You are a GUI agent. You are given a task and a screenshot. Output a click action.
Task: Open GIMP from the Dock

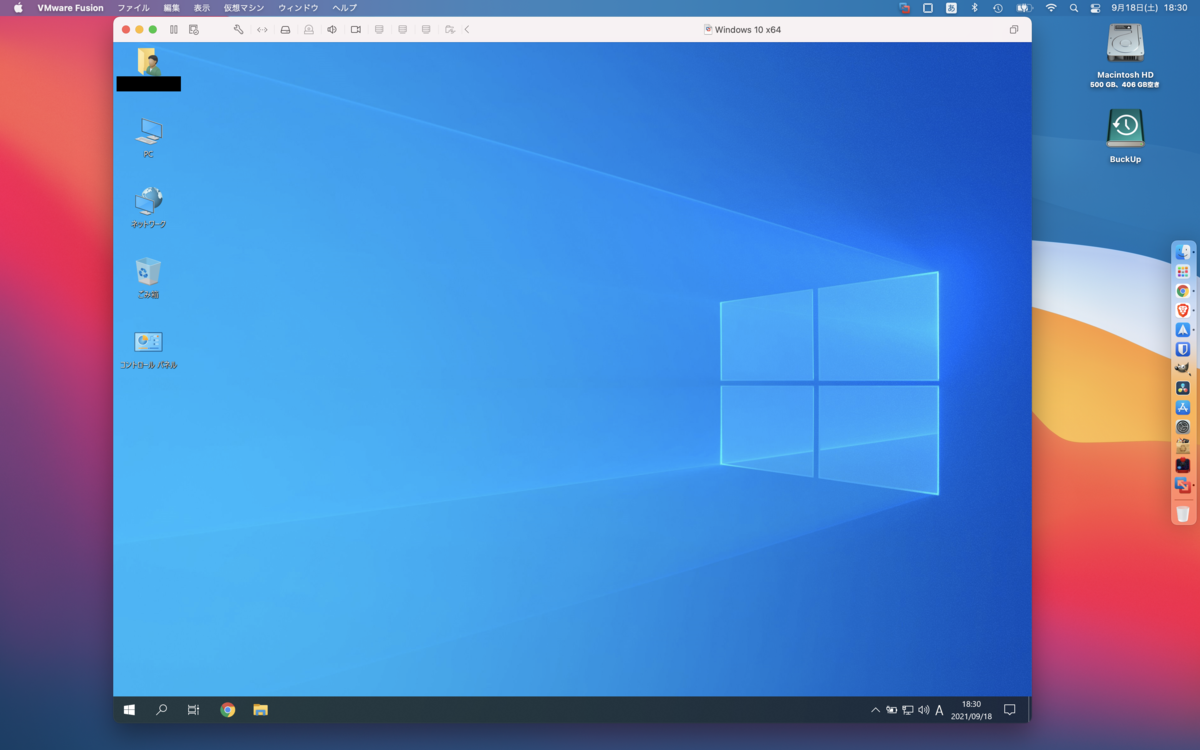click(1183, 368)
